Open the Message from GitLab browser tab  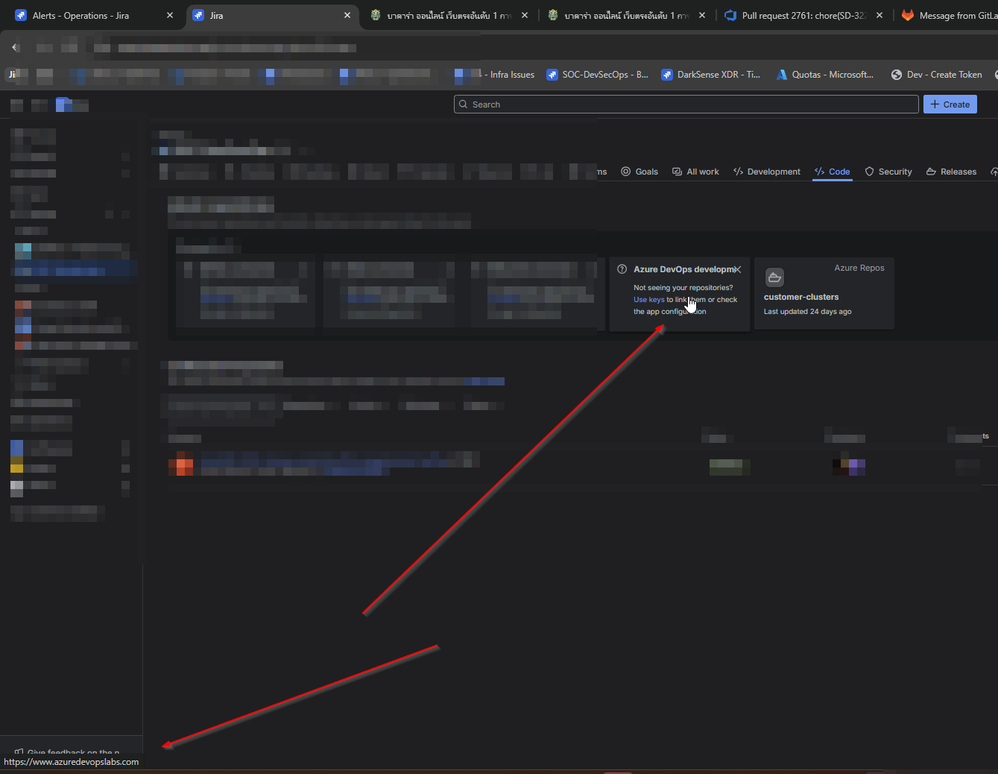click(948, 15)
